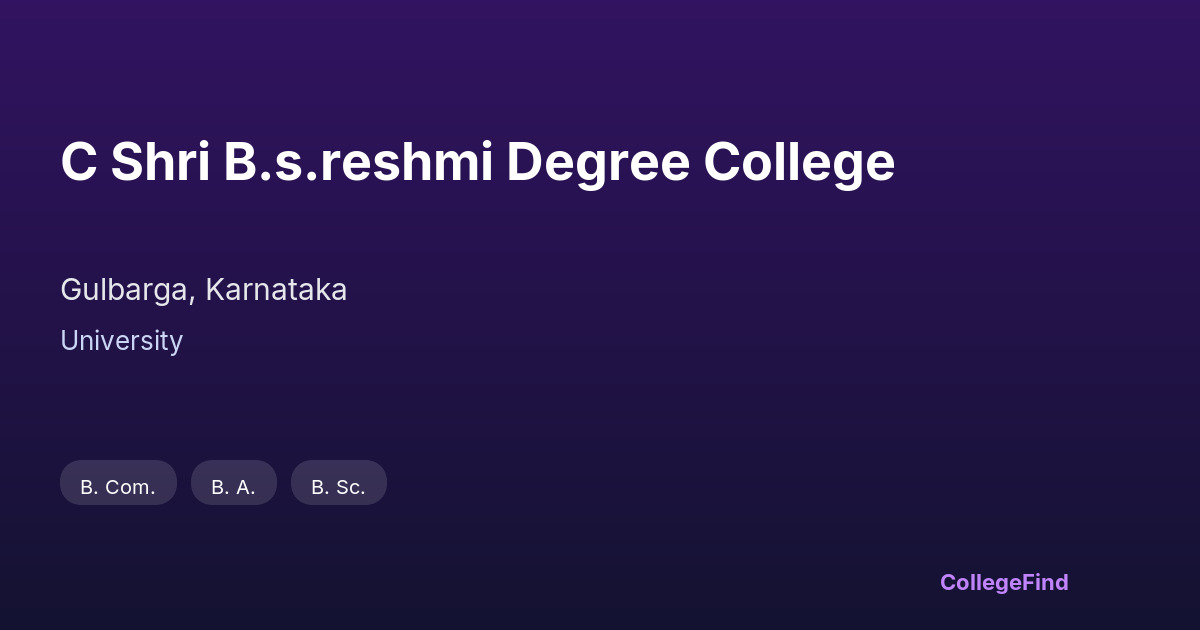1200x630 pixels.
Task: Click the University institution type label
Action: point(121,341)
